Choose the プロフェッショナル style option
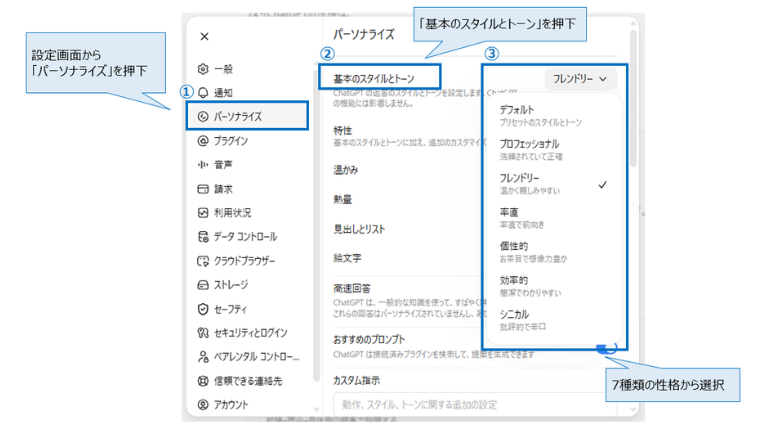 [554, 150]
